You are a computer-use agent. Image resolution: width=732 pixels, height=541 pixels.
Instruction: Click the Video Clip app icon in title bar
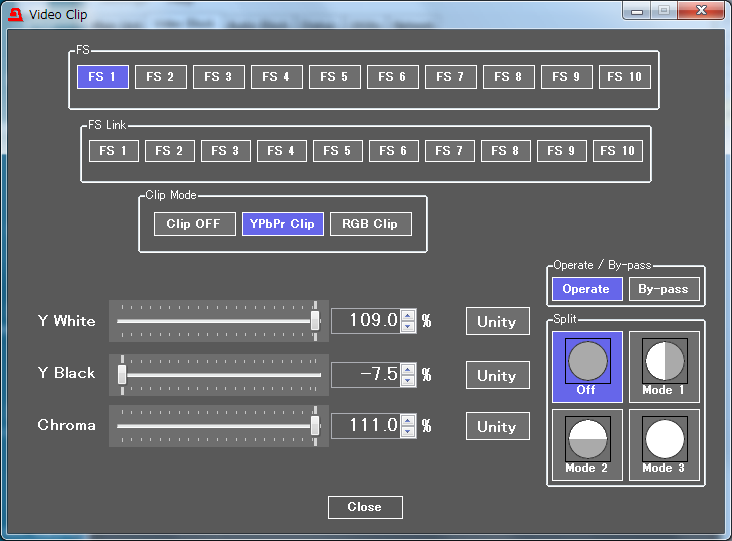[x=15, y=15]
